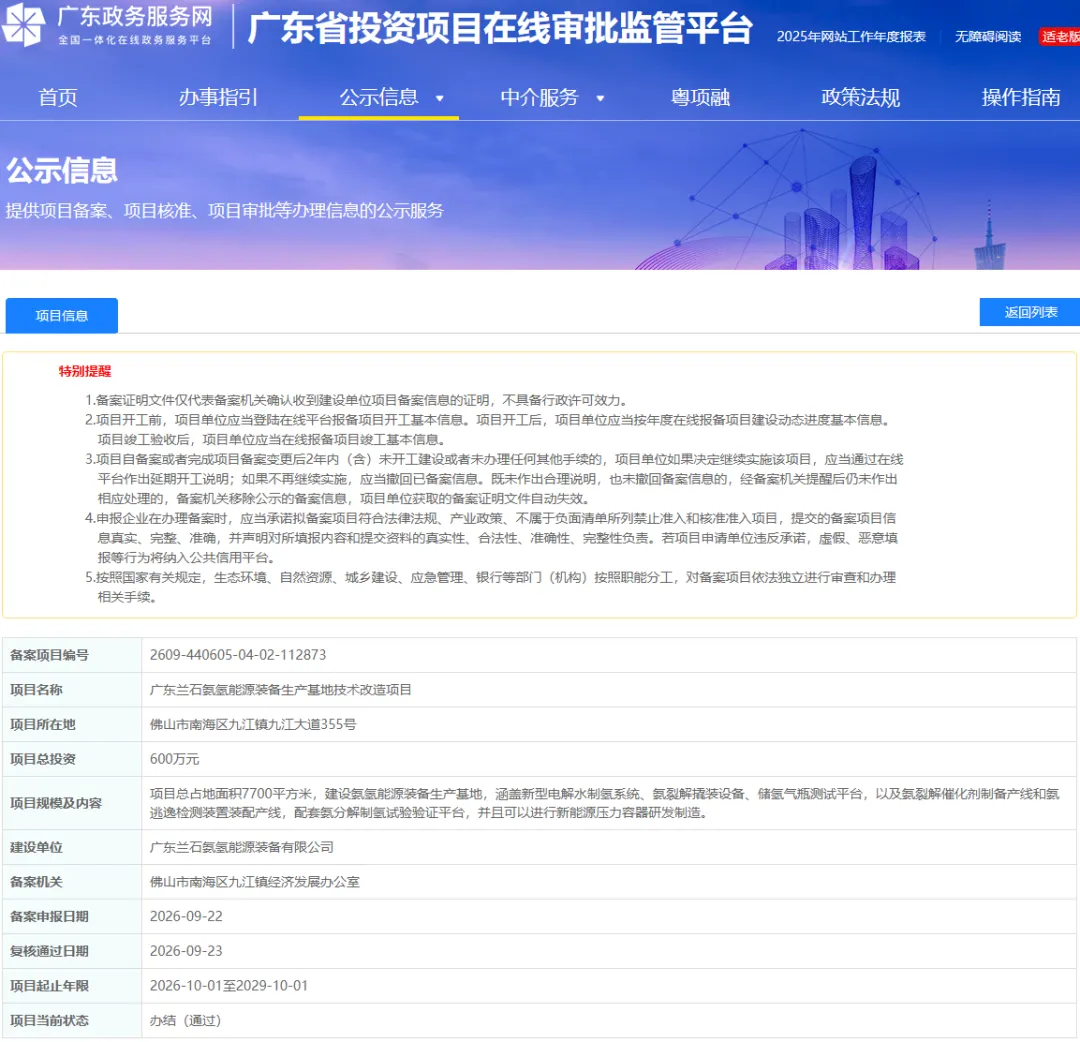Expand the 中介服务 dropdown arrow
Viewport: 1080px width, 1042px height.
click(600, 98)
